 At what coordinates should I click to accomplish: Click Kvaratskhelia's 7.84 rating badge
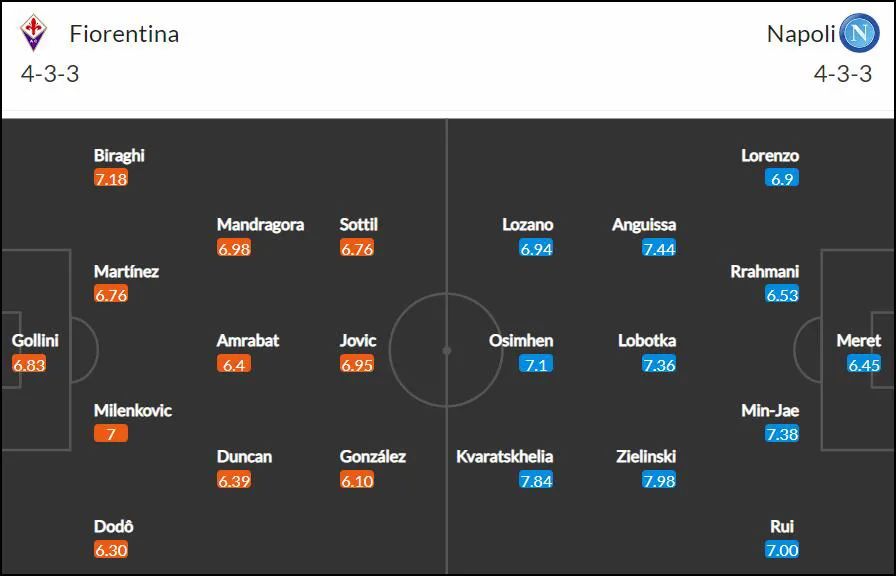click(536, 480)
